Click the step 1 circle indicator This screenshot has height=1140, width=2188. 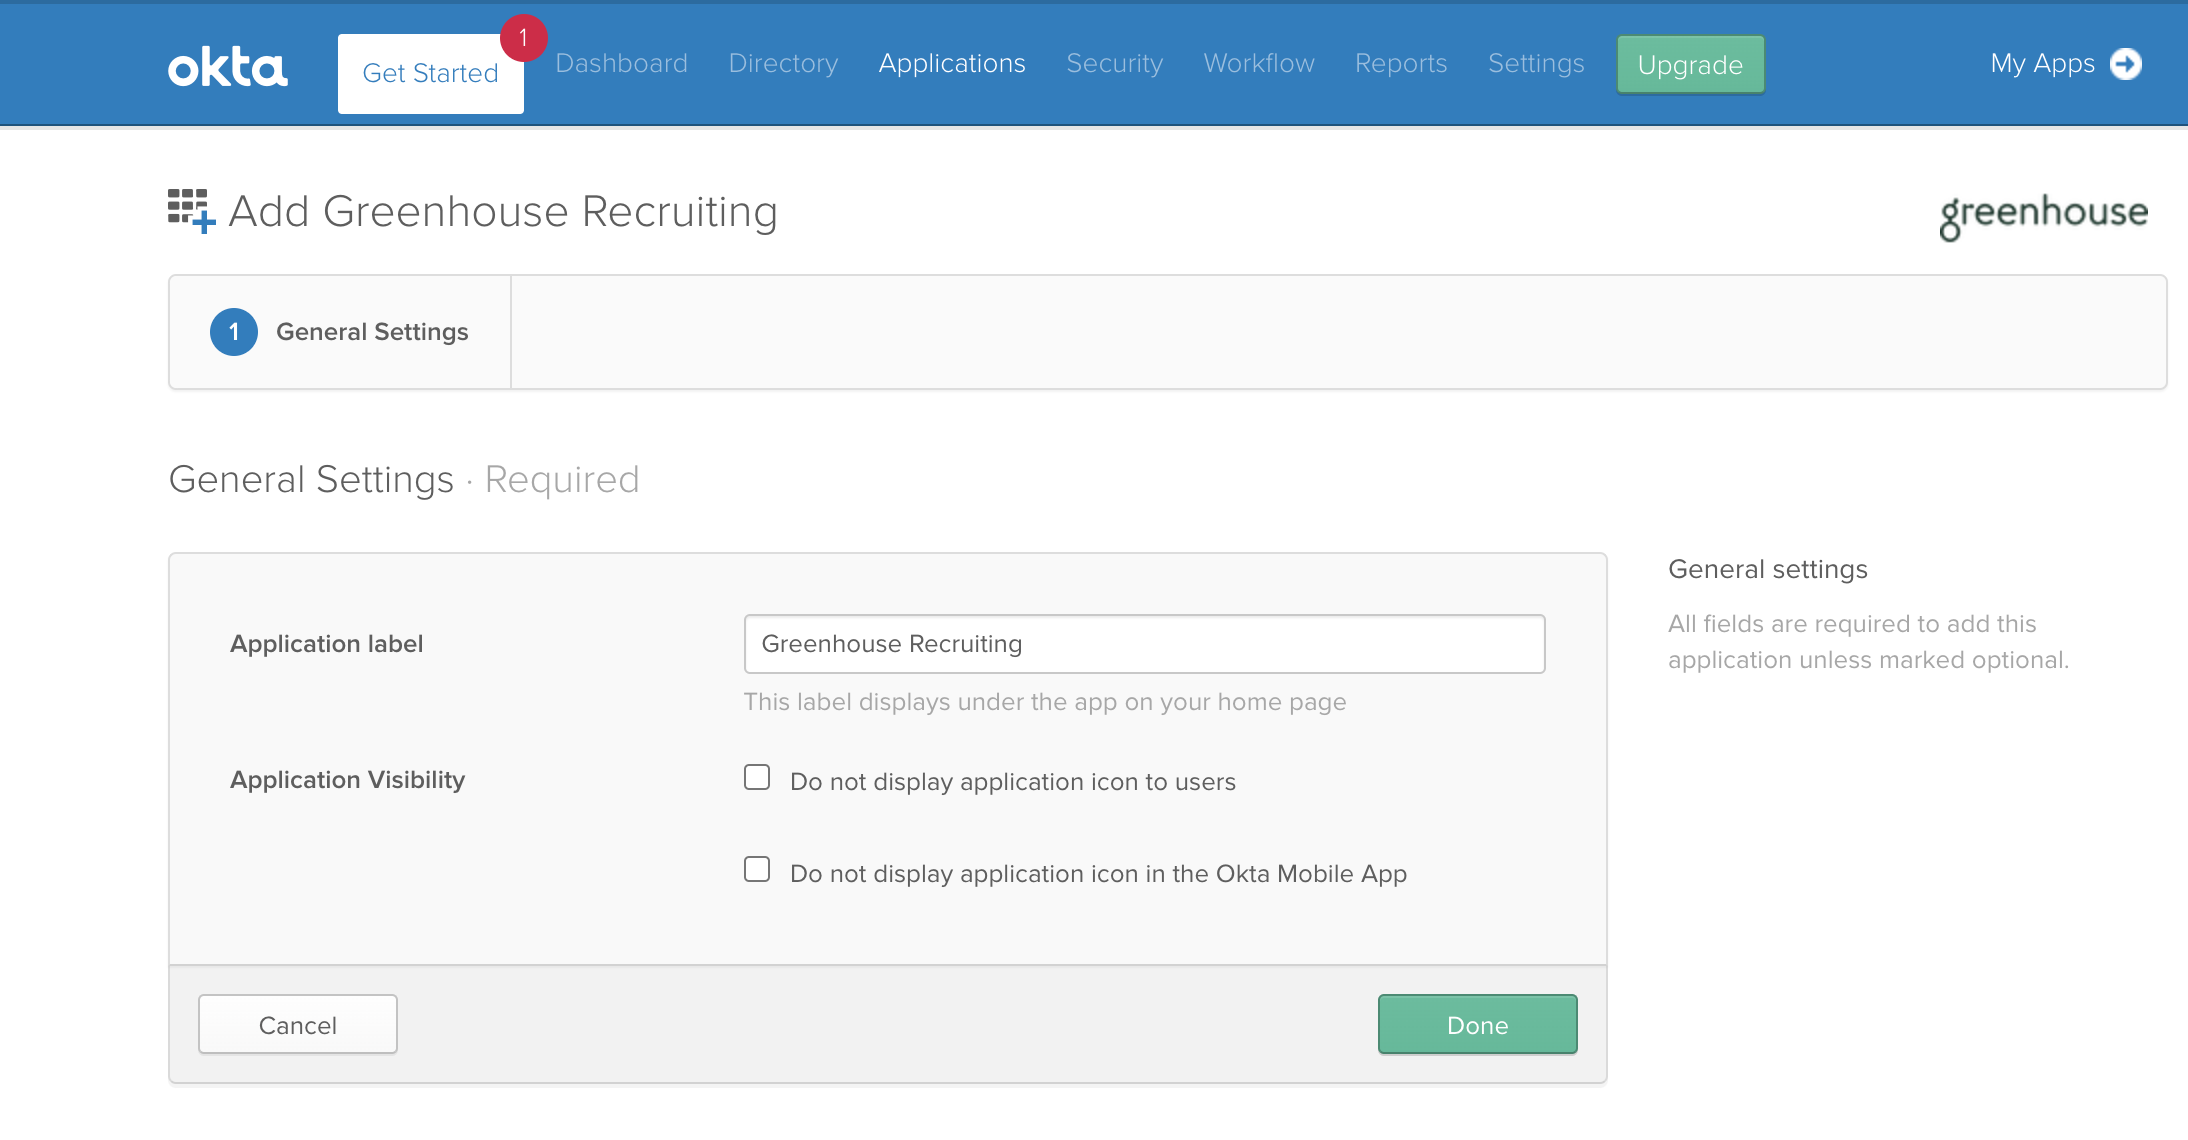click(234, 332)
